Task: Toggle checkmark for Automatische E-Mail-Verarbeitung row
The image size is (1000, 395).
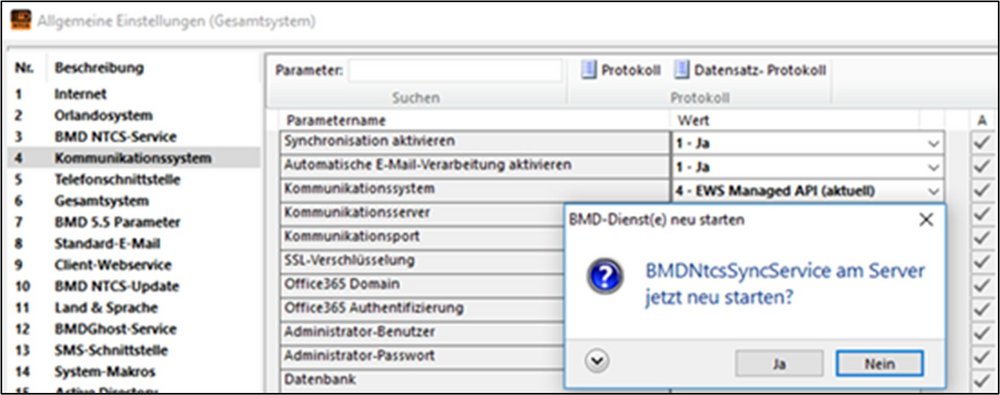Action: coord(981,167)
